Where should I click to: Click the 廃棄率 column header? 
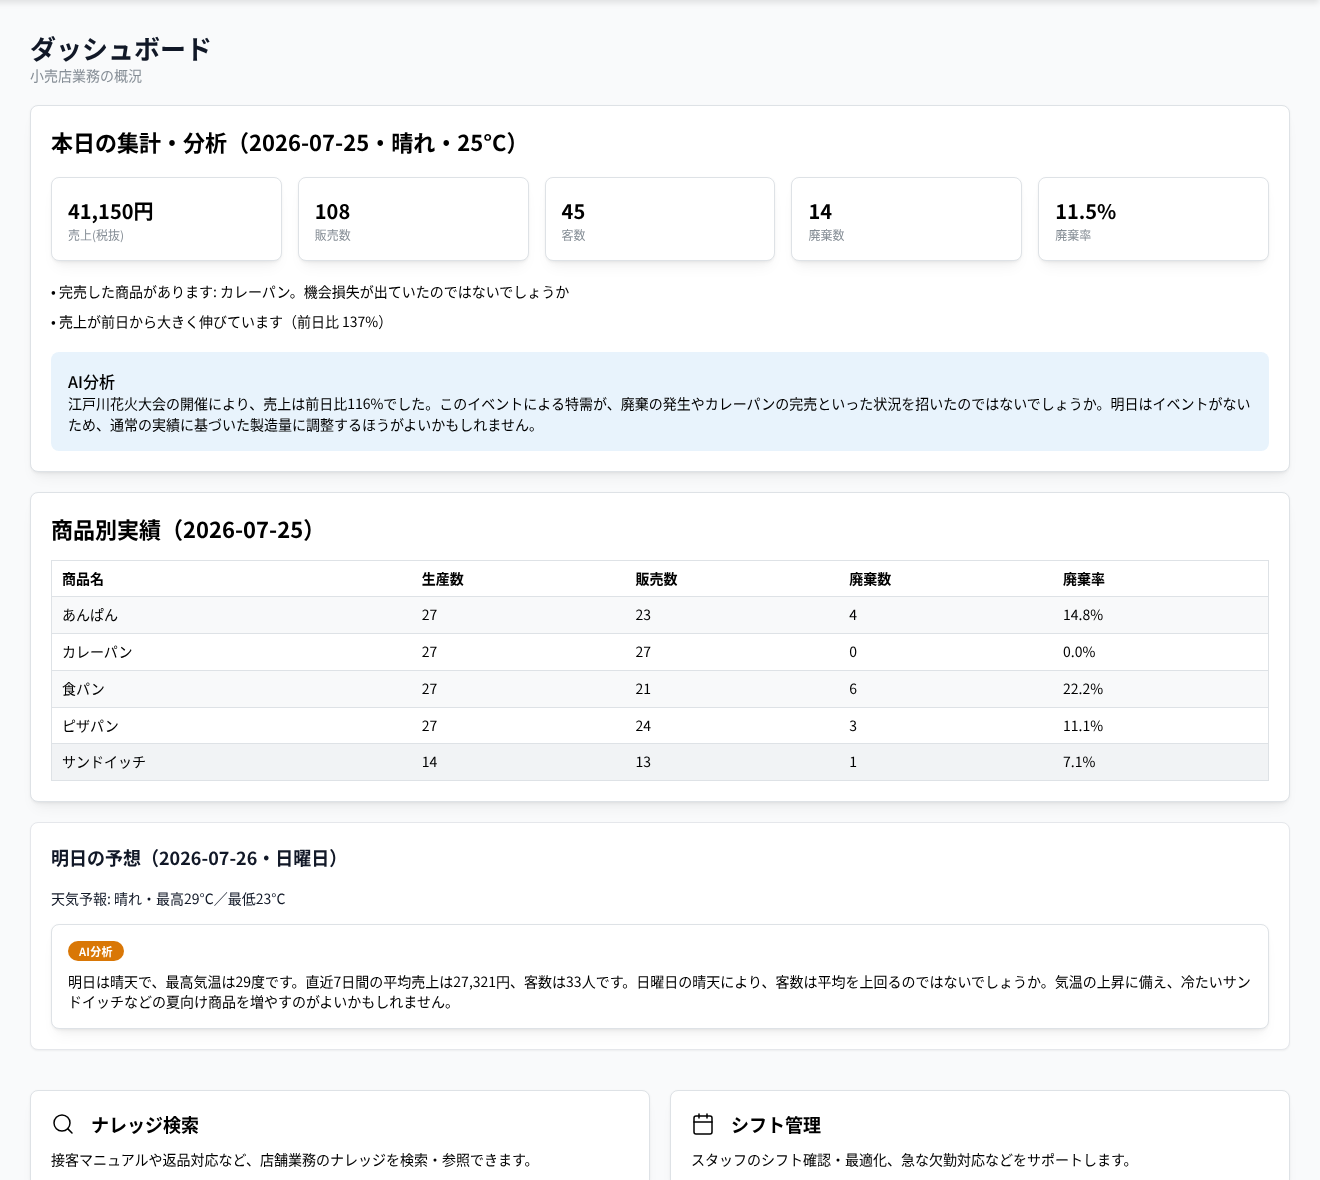click(1084, 579)
